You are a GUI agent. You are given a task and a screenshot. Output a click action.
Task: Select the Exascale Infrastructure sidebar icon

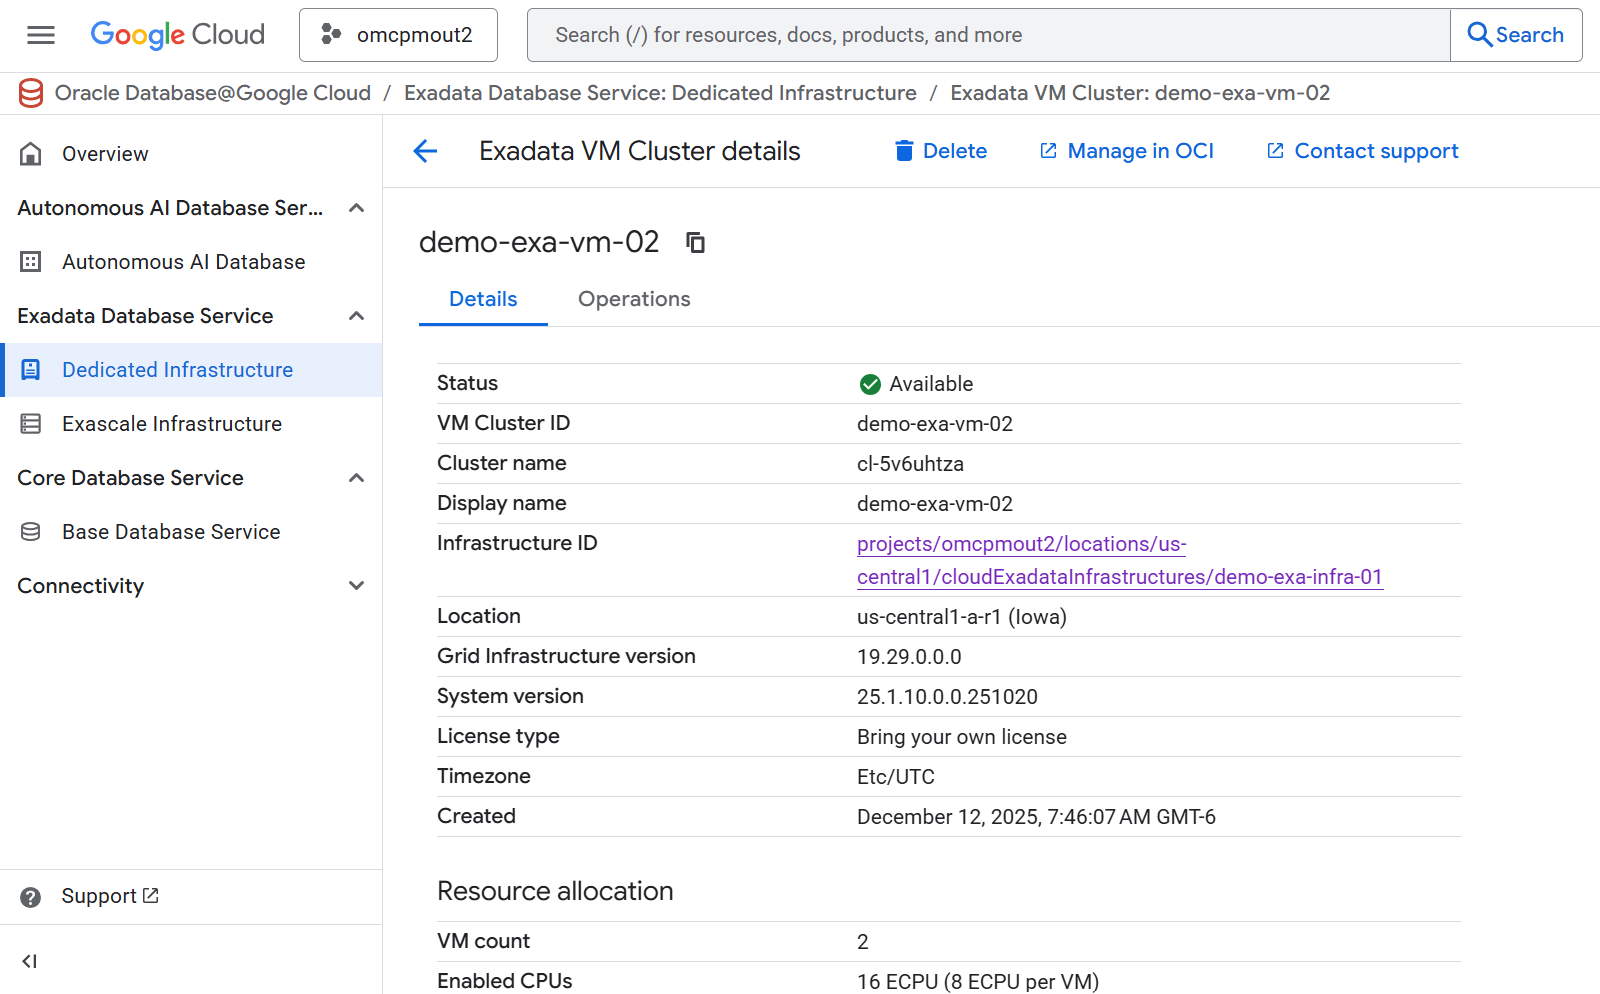(31, 423)
